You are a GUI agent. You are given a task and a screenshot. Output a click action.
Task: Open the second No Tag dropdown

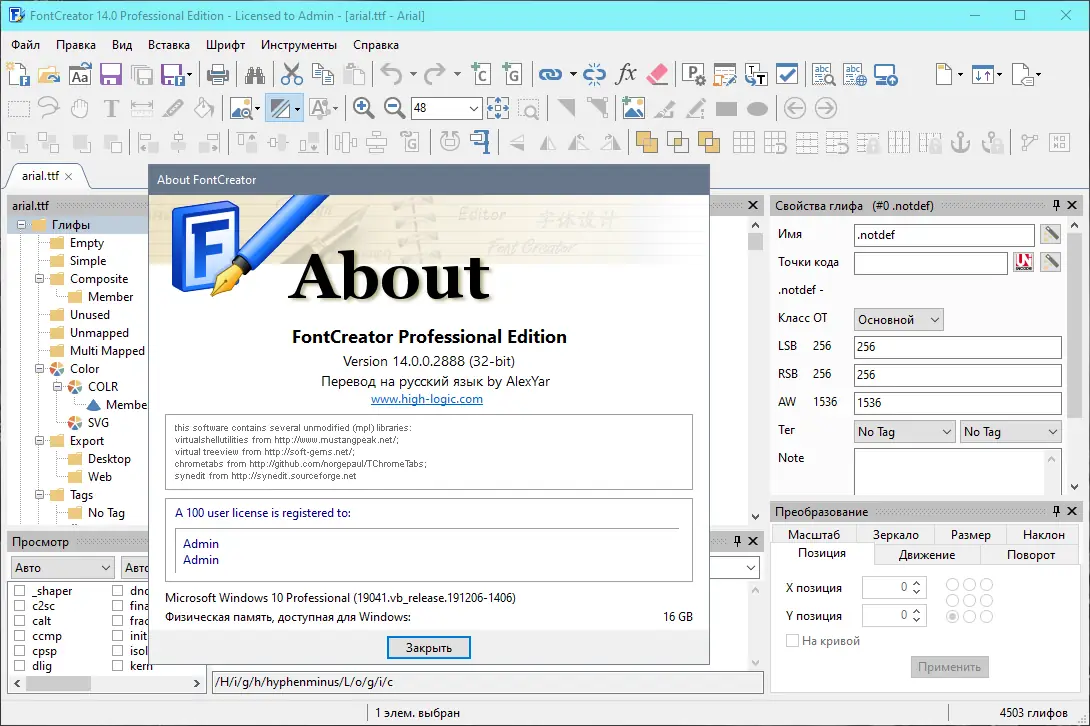(x=1011, y=432)
